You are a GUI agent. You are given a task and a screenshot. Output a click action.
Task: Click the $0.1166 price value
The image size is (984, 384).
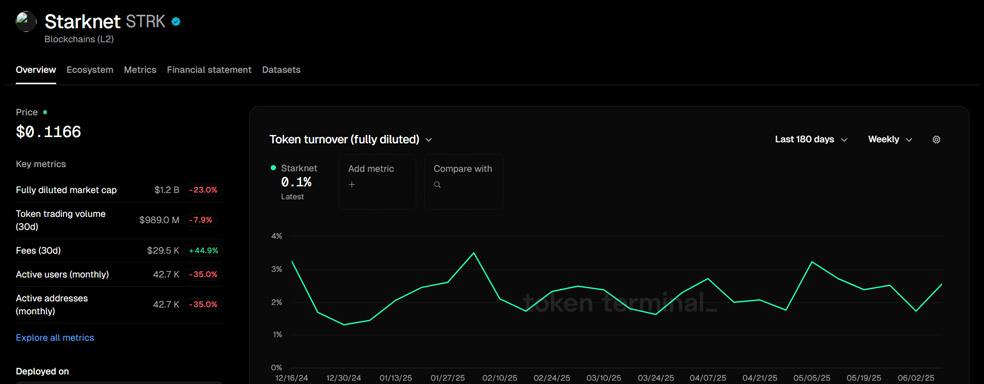pyautogui.click(x=48, y=132)
